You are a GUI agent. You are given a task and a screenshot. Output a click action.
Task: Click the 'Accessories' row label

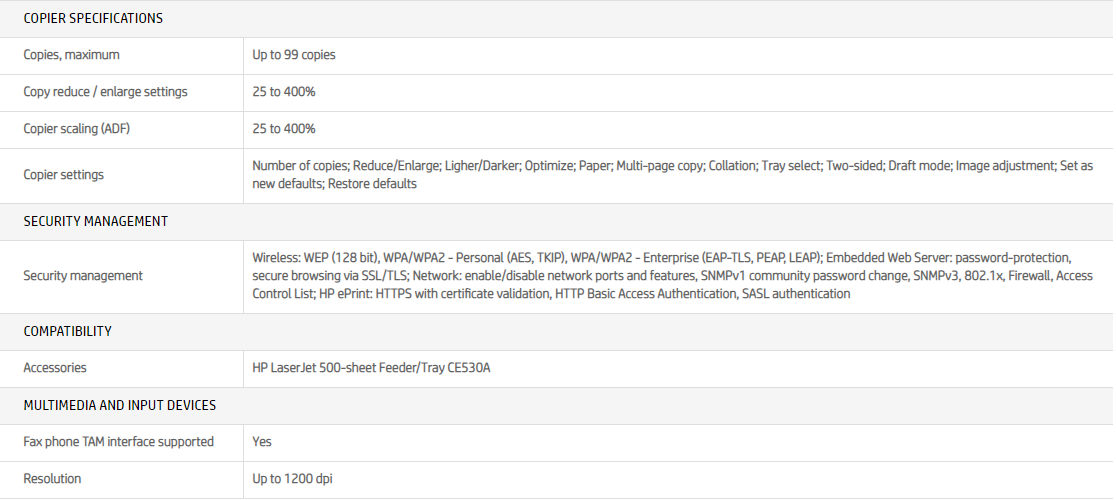click(55, 368)
